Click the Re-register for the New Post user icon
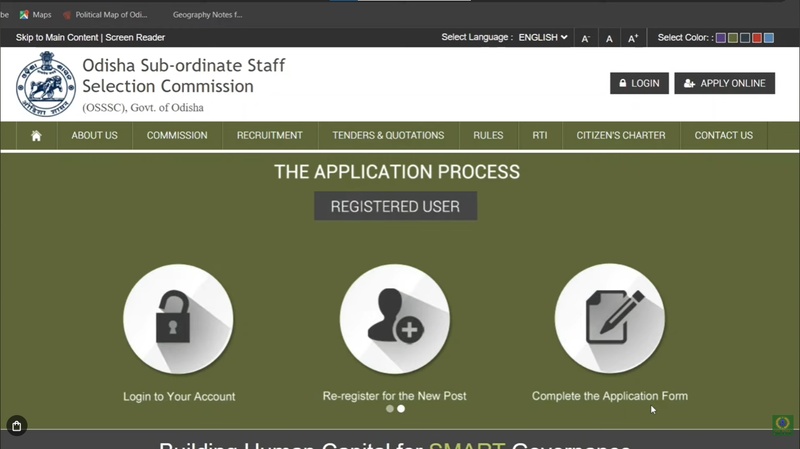The height and width of the screenshot is (449, 800). click(395, 319)
